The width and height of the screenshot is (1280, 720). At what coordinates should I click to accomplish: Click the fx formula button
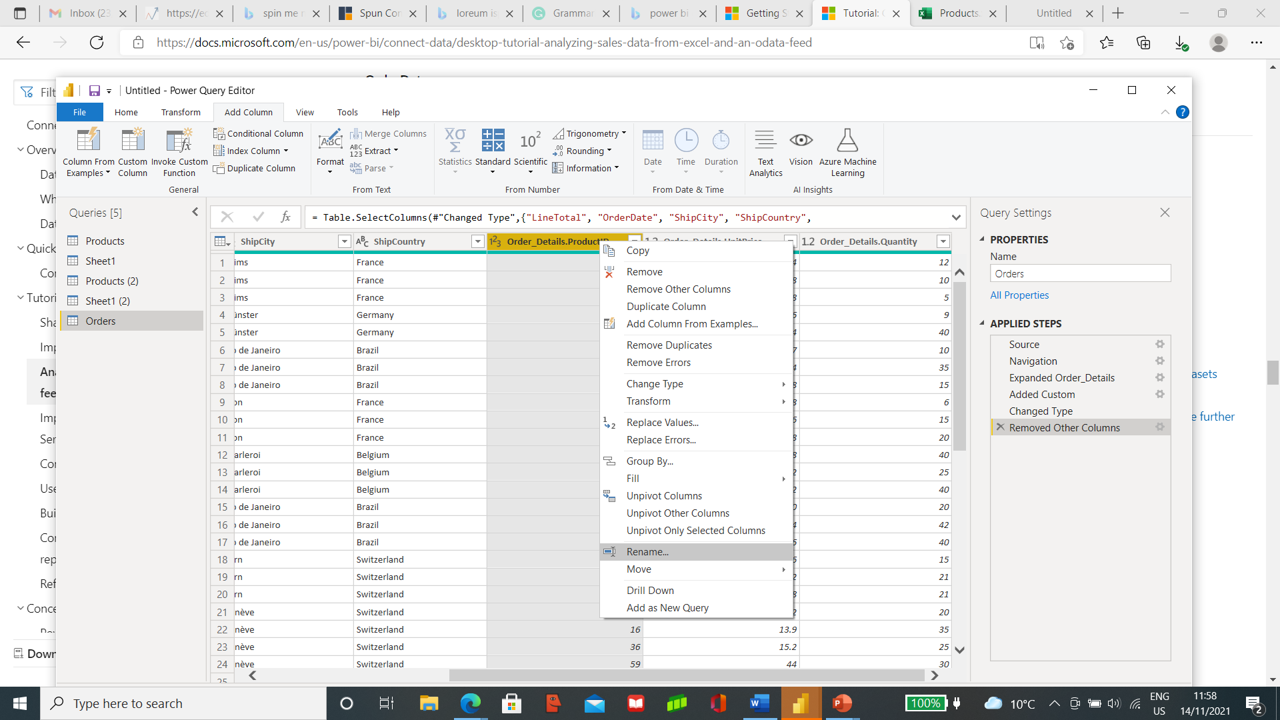285,217
